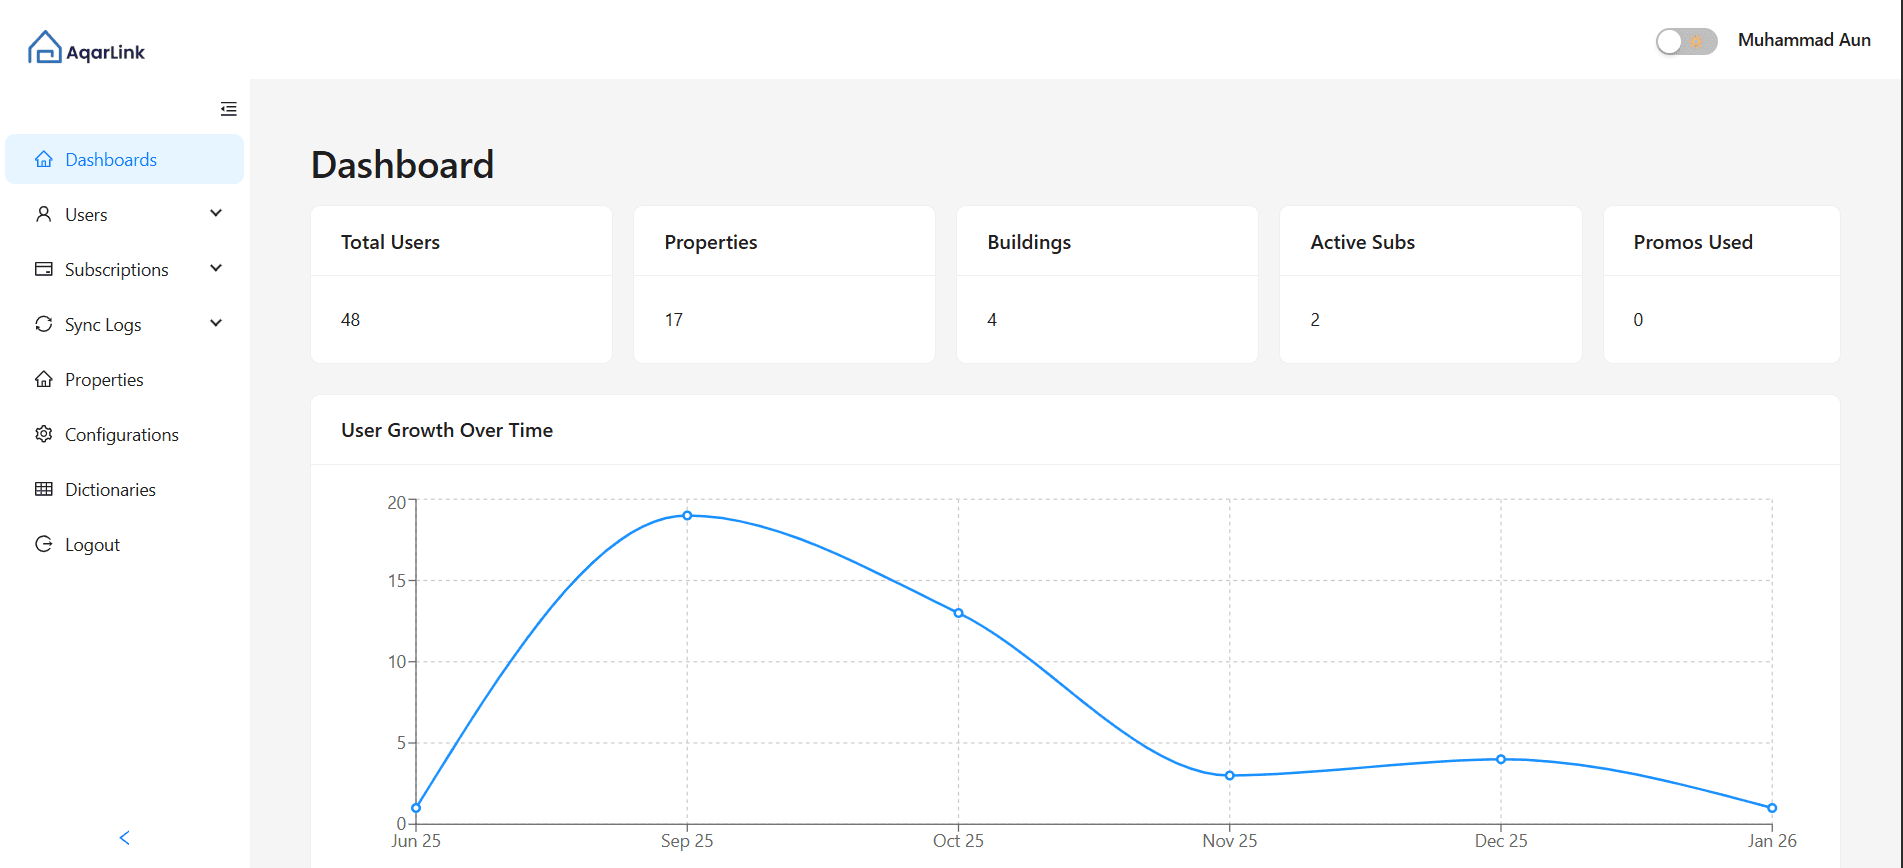Click the Configurations gear icon
This screenshot has width=1903, height=868.
(44, 434)
